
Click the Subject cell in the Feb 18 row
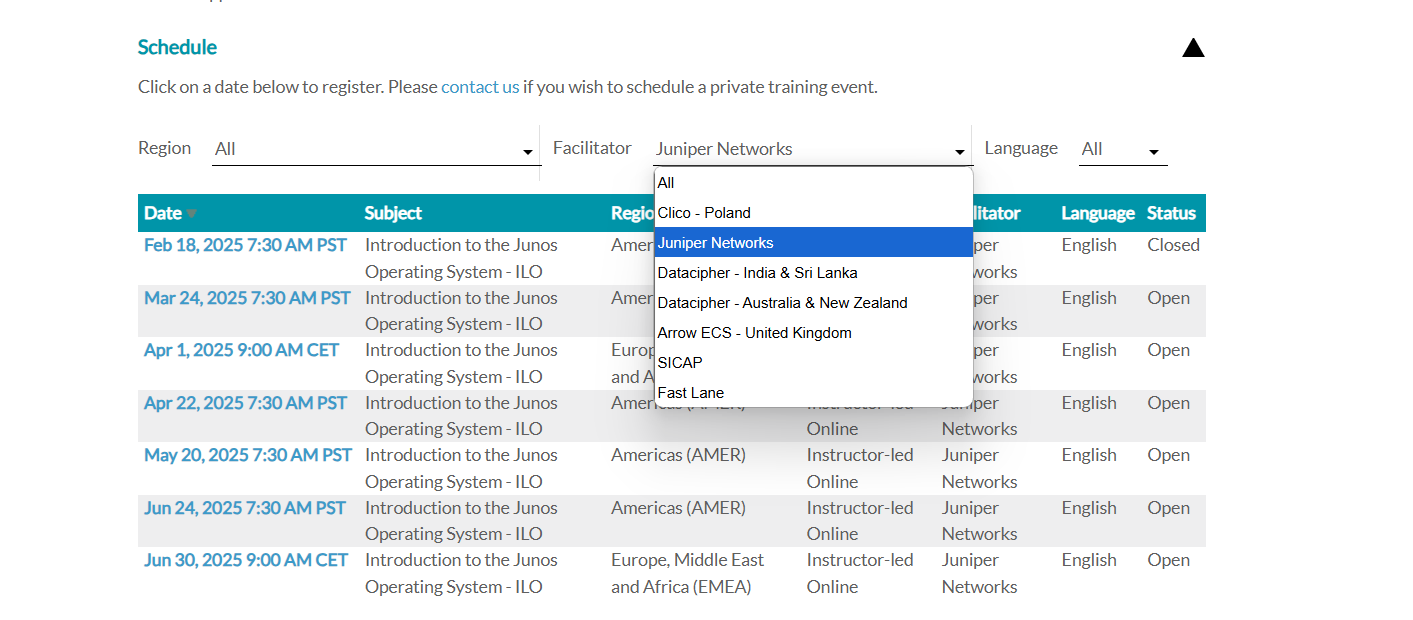[461, 258]
